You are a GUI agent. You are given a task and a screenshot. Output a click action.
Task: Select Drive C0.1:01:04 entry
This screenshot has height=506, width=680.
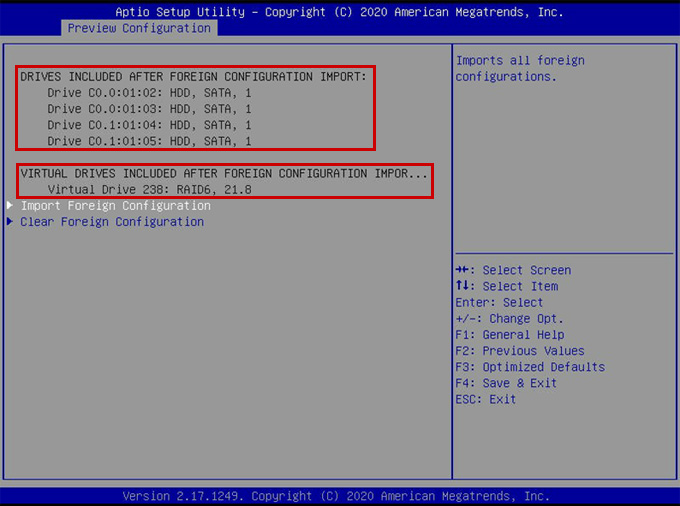(x=149, y=125)
